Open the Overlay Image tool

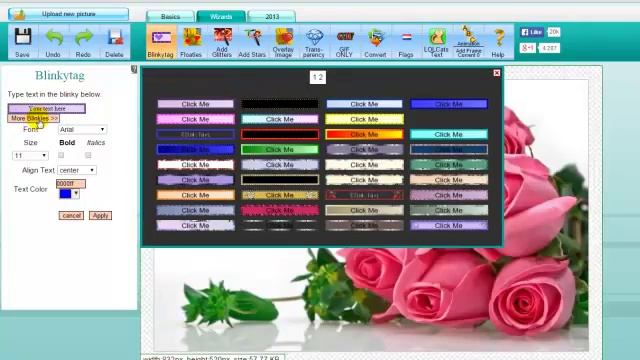283,42
